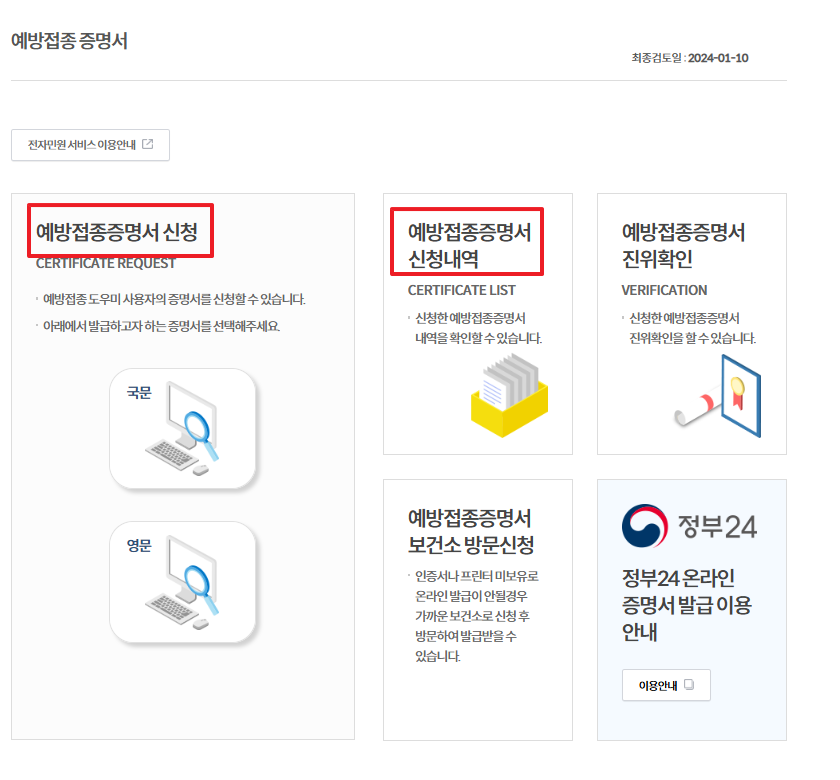Viewport: 840px width, 780px height.
Task: Click 진위확인을 할 수 있습니다 description text
Action: pos(692,338)
